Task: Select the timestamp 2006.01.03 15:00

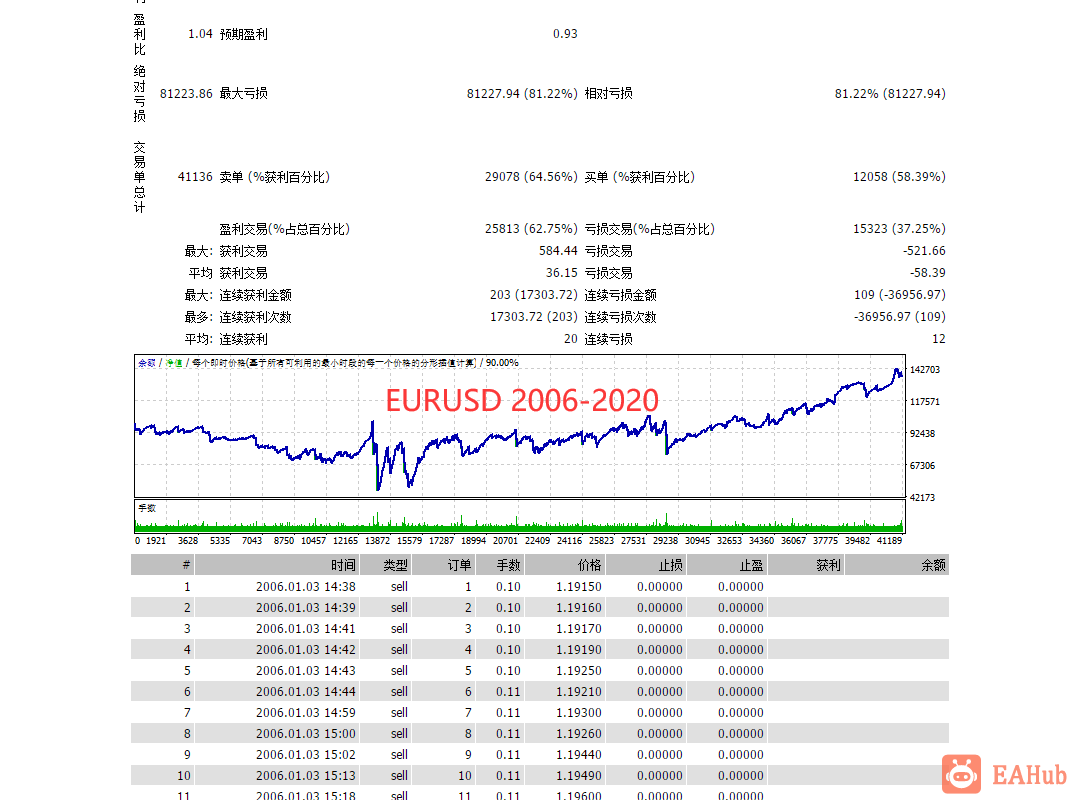Action: [x=305, y=734]
